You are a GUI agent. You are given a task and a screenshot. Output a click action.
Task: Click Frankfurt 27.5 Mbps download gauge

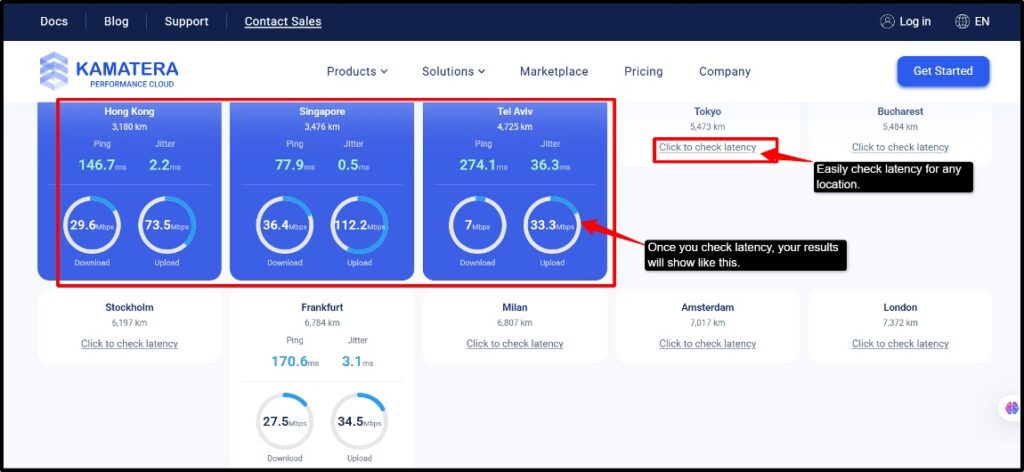pyautogui.click(x=284, y=421)
